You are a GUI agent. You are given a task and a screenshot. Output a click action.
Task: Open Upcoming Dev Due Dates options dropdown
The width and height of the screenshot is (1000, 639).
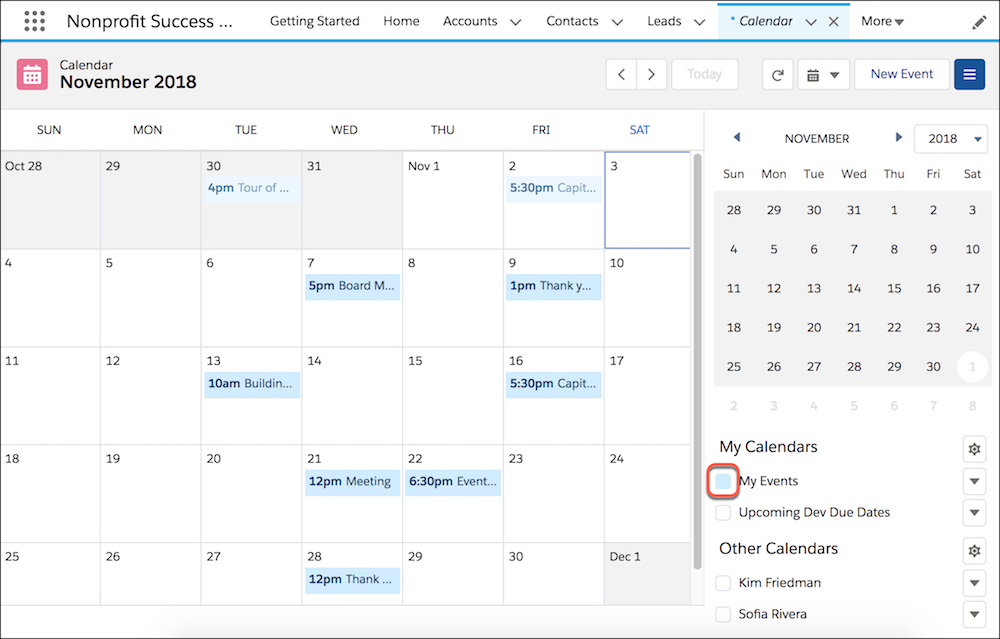[974, 513]
